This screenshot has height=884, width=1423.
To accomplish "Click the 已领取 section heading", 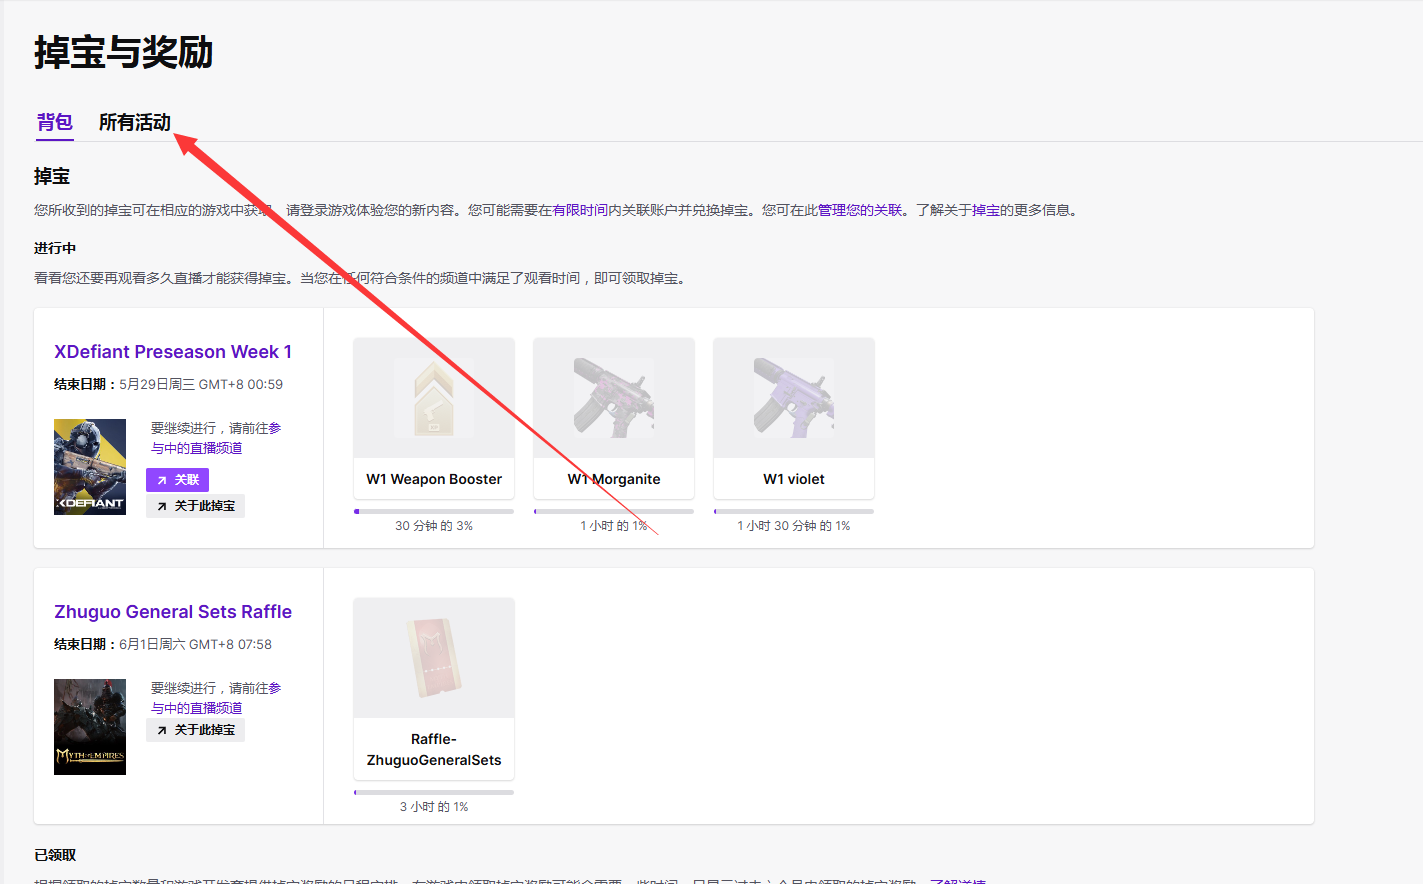I will coord(55,855).
